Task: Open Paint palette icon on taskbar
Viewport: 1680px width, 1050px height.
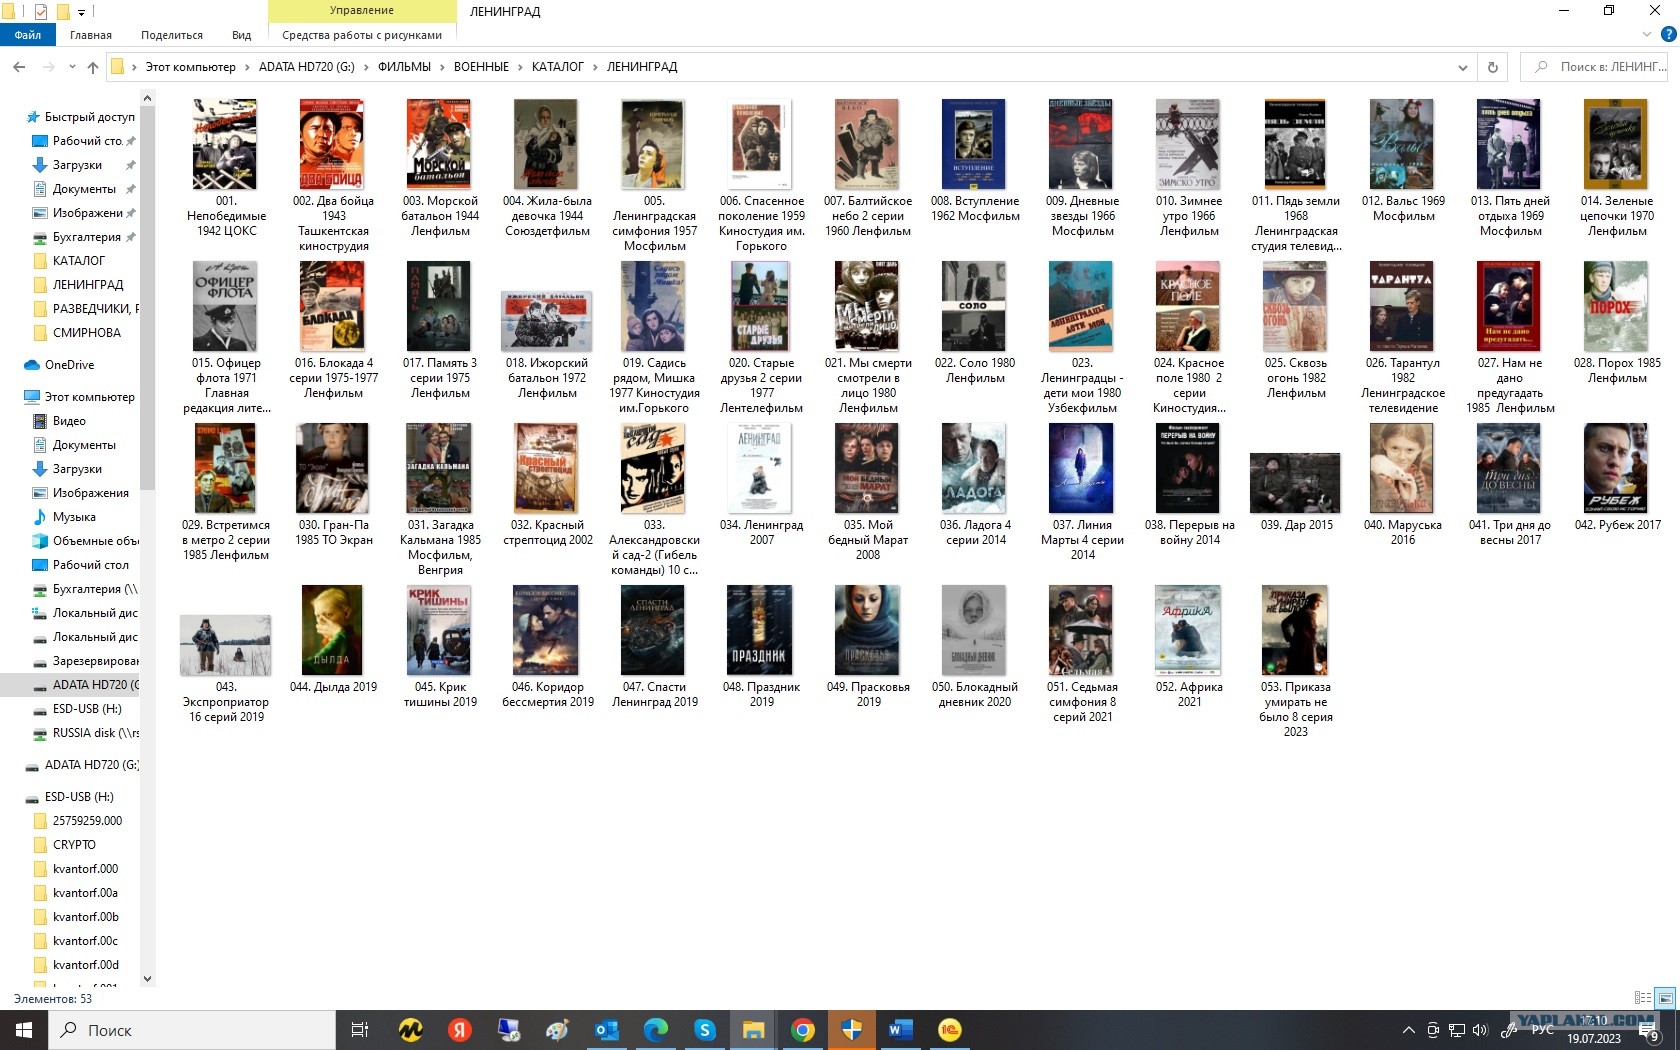Action: 557,1030
